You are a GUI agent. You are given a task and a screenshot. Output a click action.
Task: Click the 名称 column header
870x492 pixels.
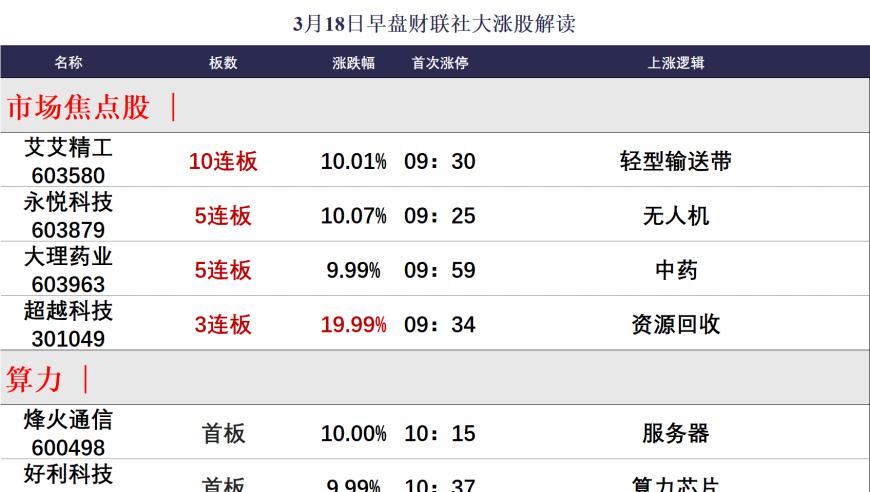(x=68, y=62)
